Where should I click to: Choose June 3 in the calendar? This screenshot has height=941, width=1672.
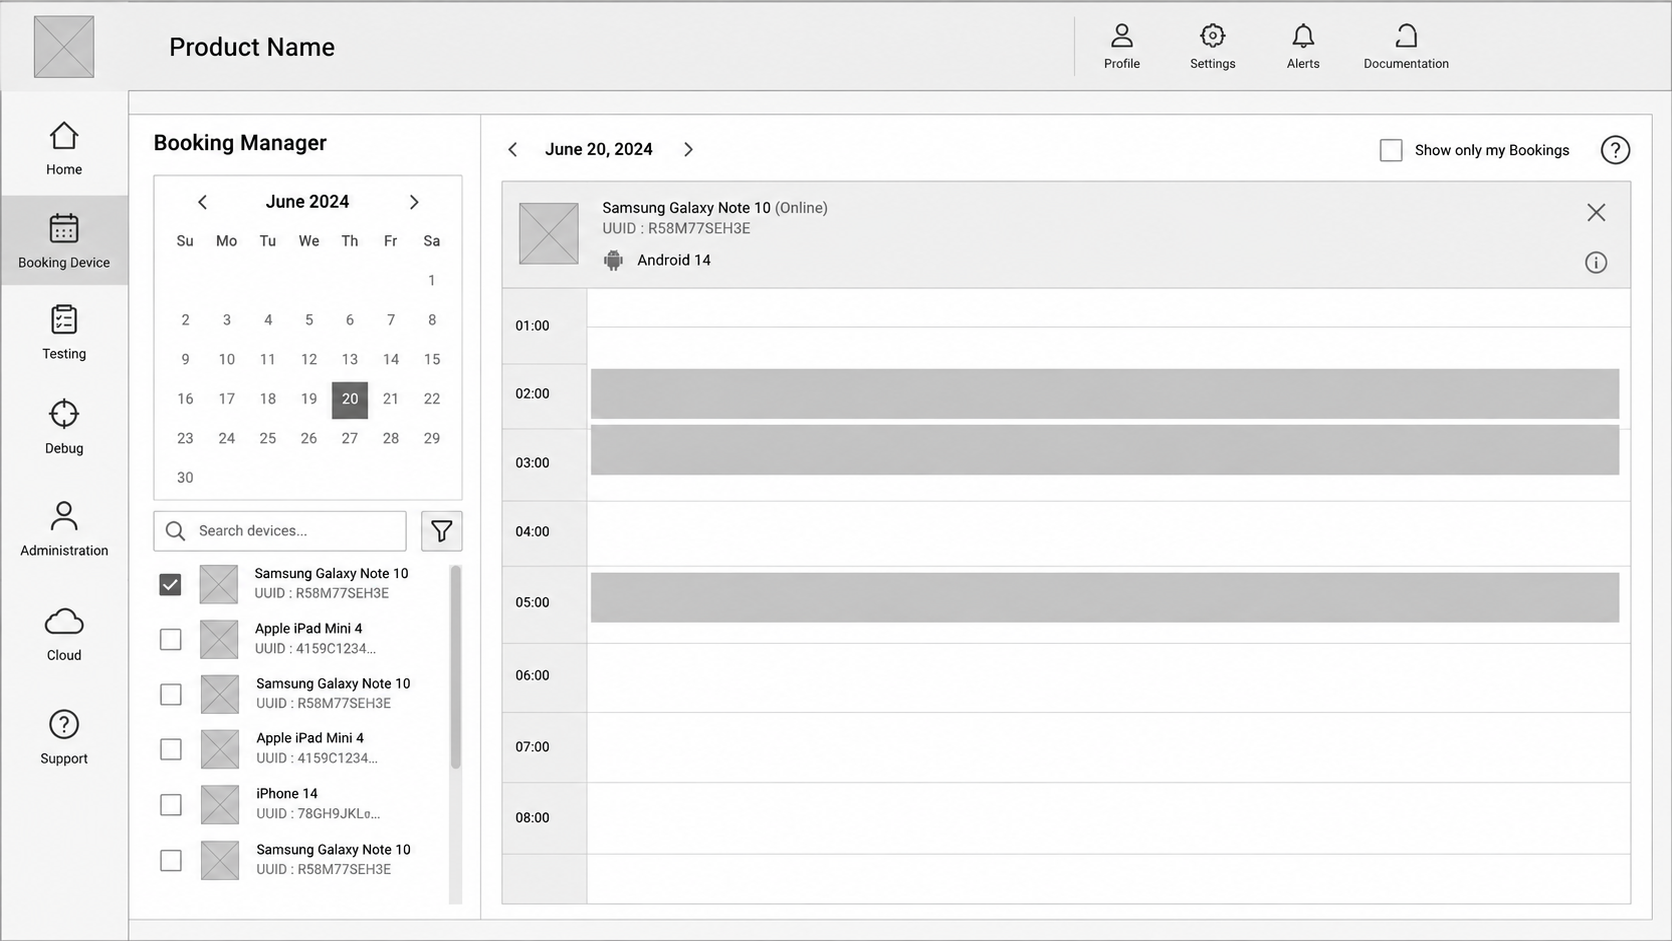click(x=227, y=320)
